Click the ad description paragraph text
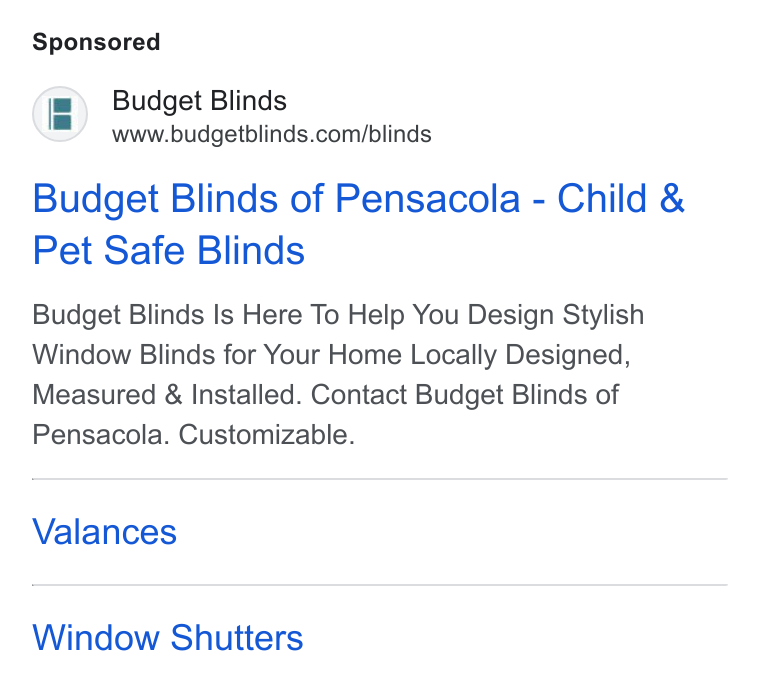This screenshot has height=690, width=760. point(338,375)
